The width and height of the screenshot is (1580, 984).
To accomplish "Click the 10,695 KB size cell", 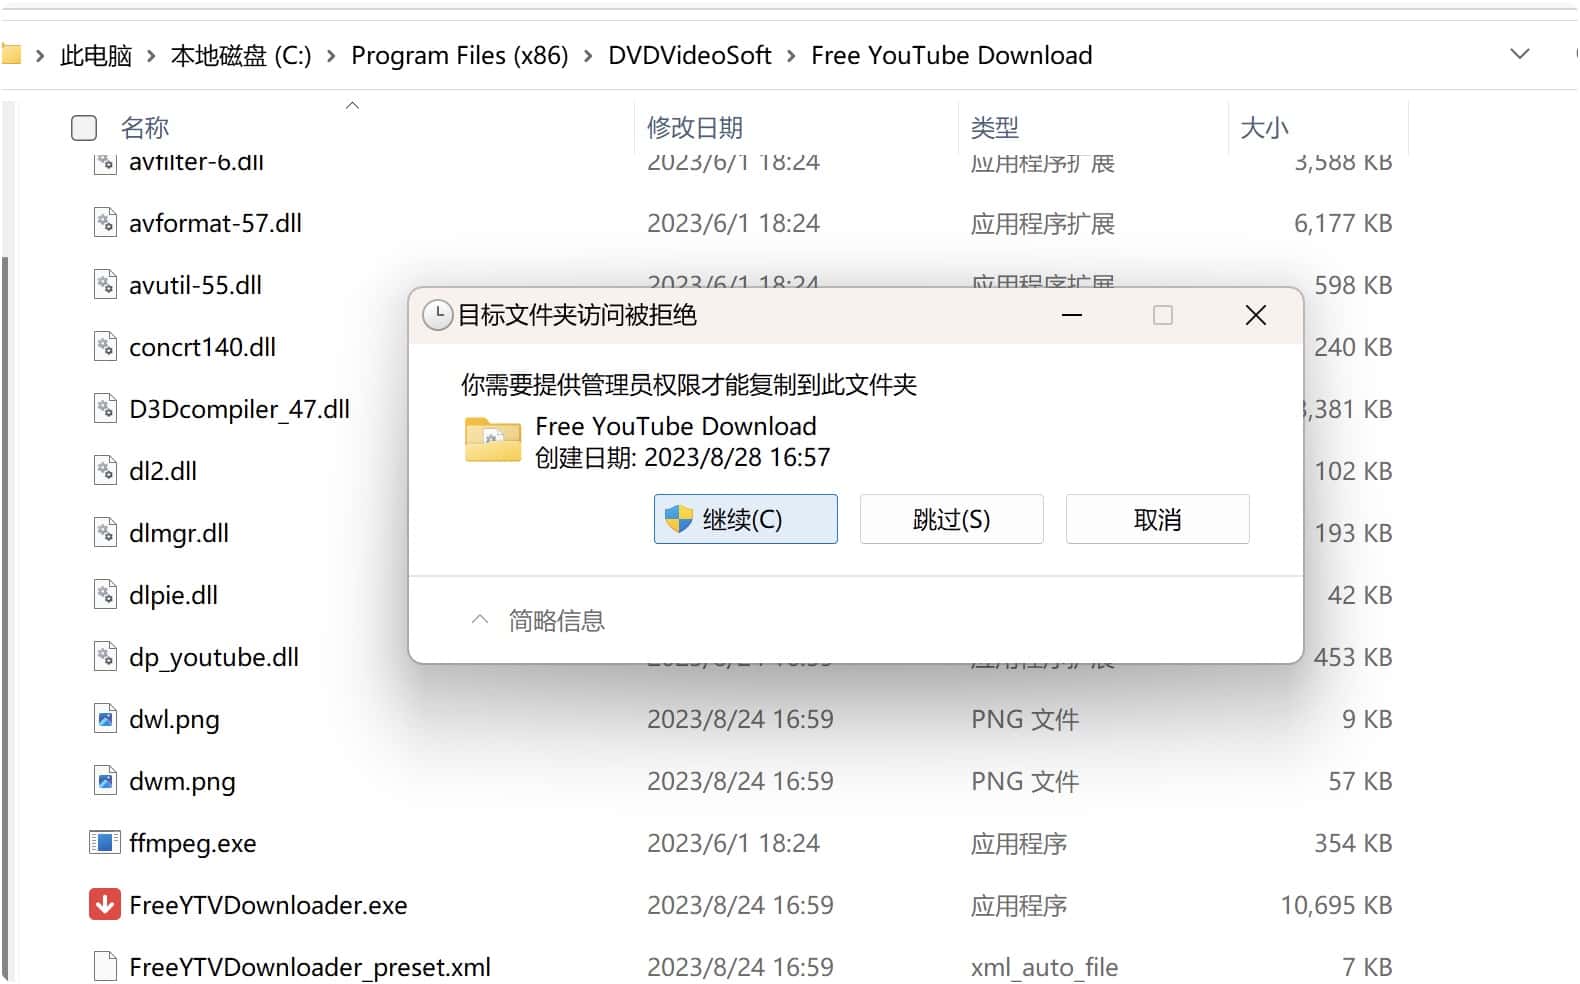I will (1336, 905).
